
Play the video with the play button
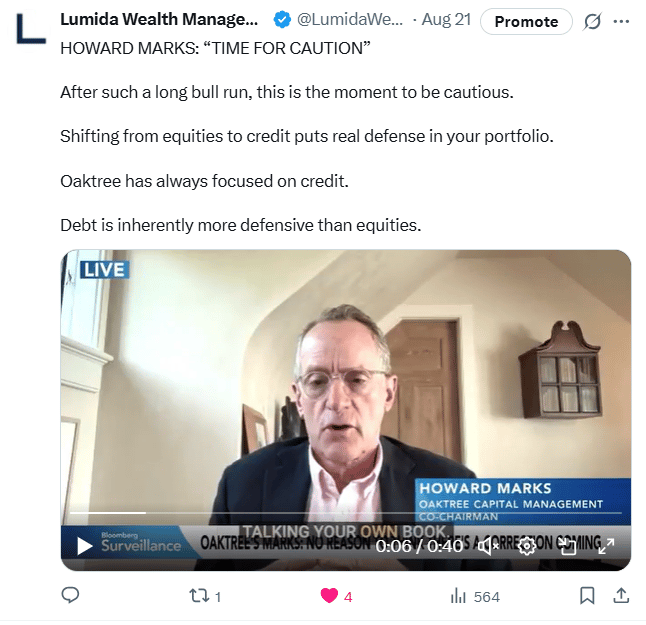point(84,546)
